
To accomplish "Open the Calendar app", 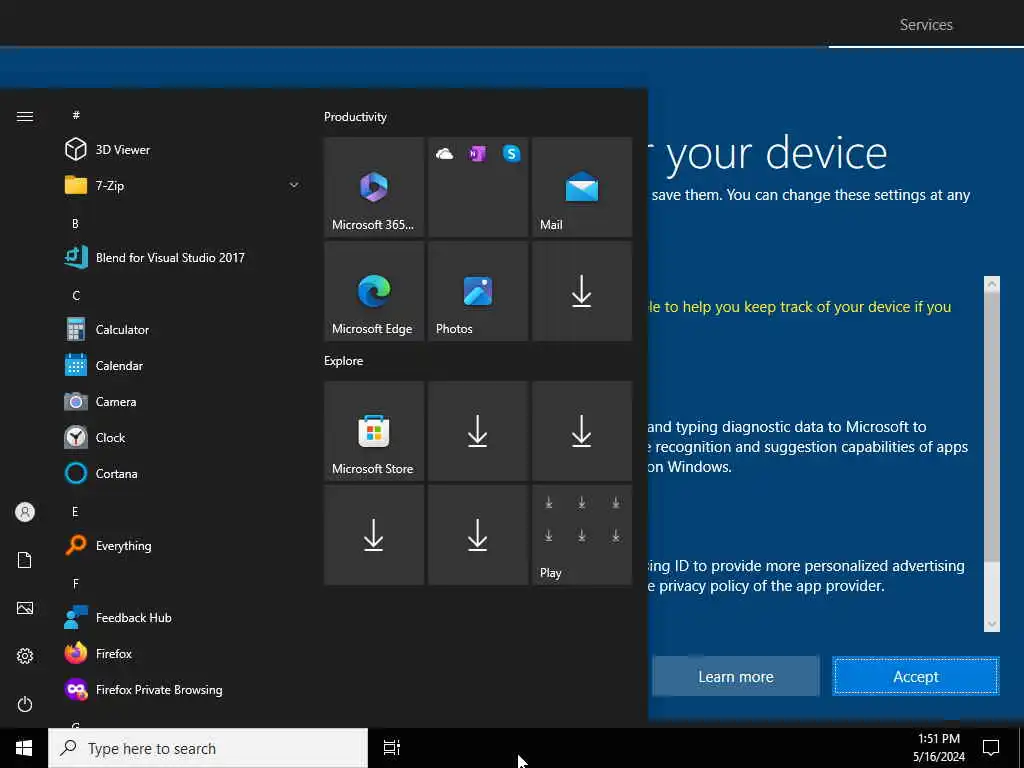I will [183, 365].
